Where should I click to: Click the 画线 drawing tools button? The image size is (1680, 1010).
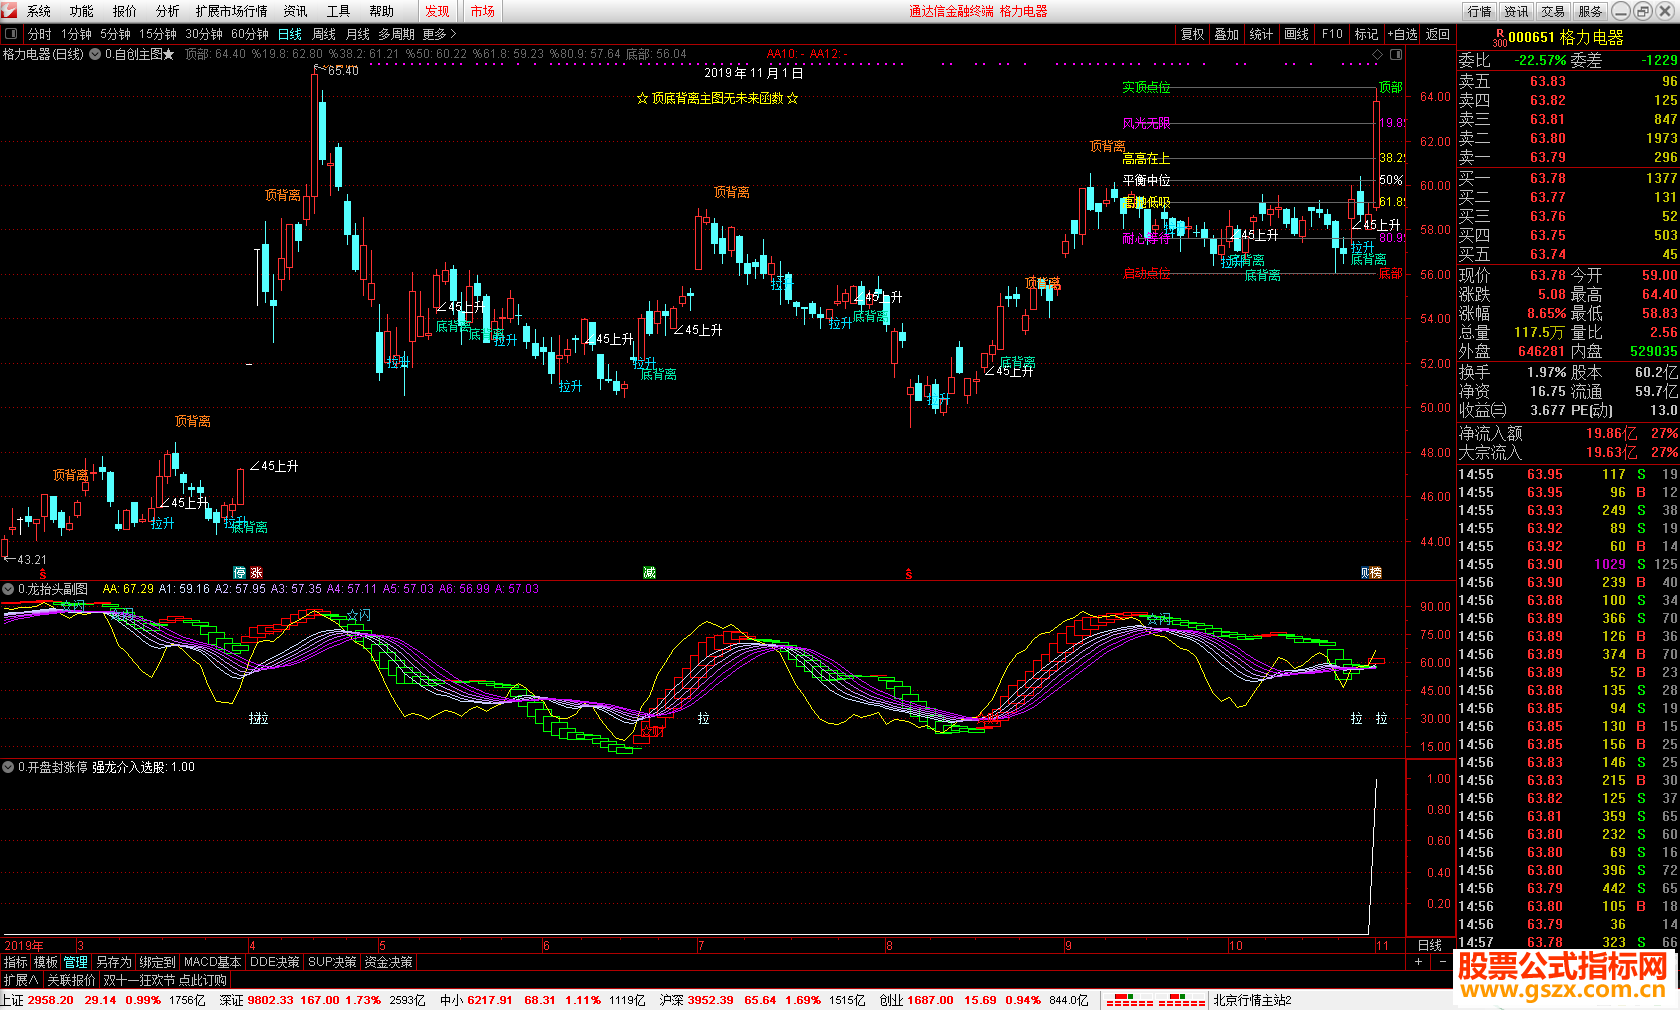[x=1296, y=34]
